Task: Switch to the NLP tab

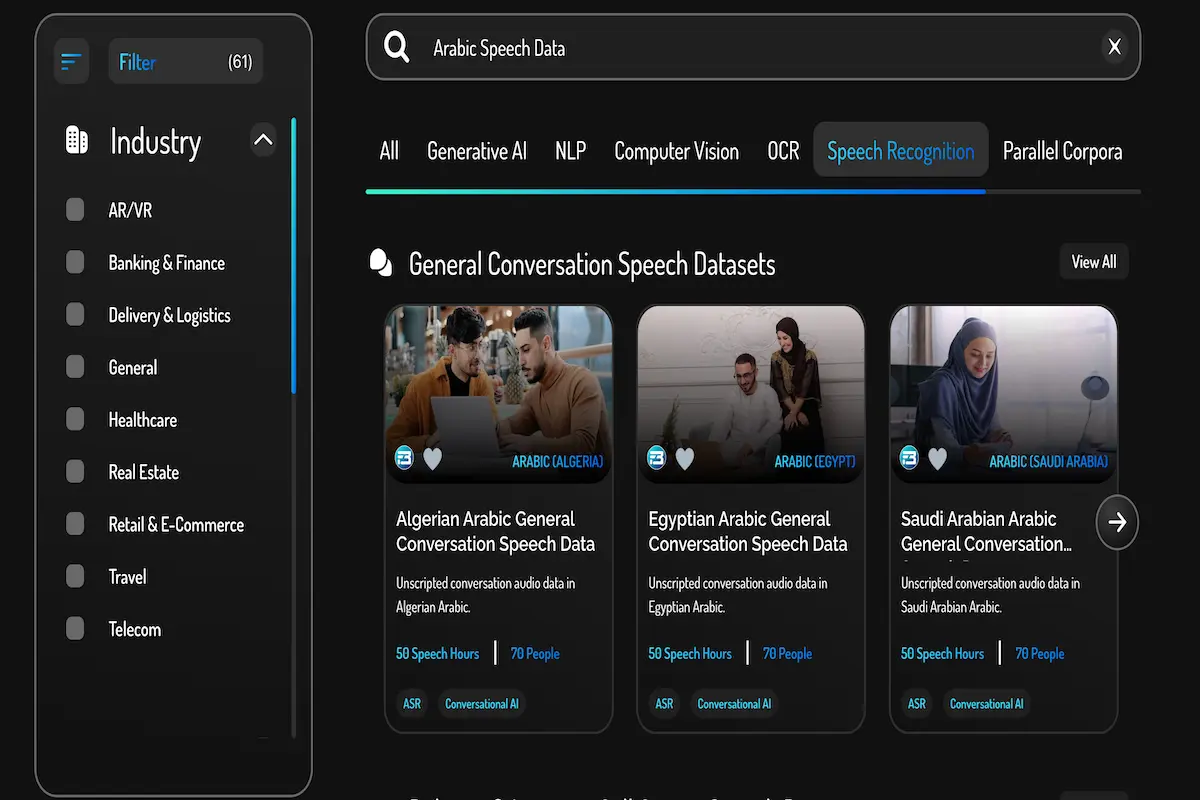Action: (x=571, y=151)
